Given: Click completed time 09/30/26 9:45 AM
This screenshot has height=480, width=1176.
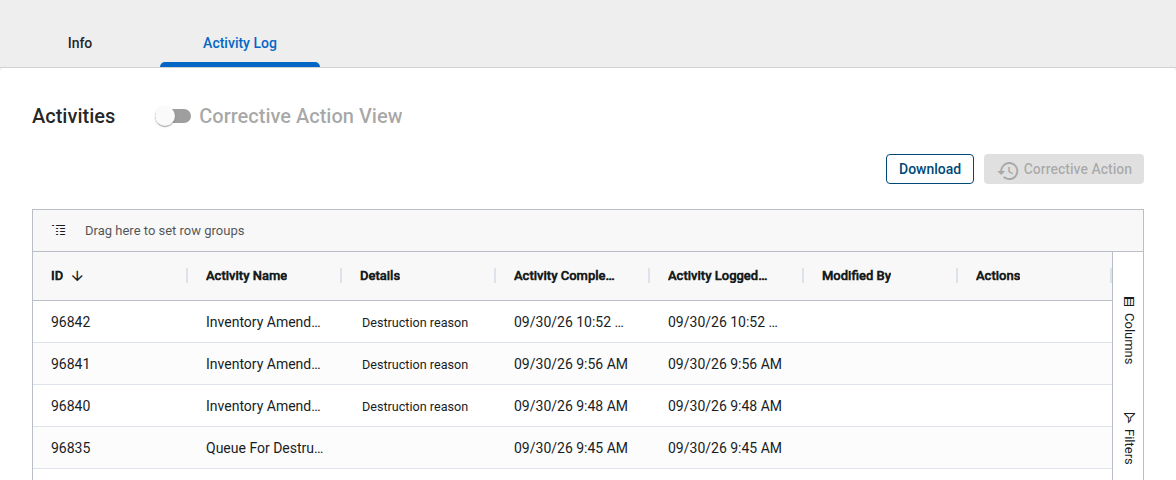Looking at the screenshot, I should point(571,448).
